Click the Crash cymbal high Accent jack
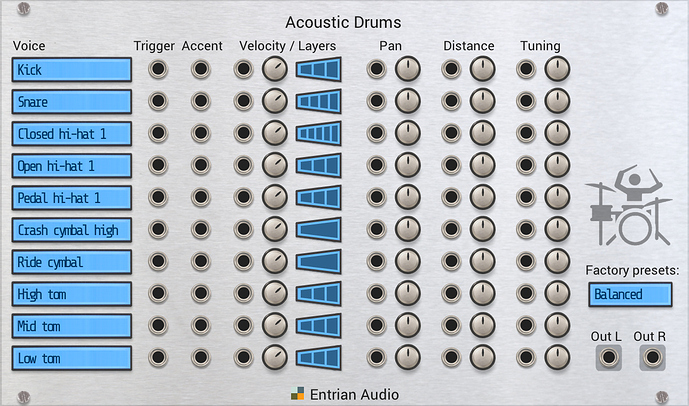This screenshot has width=689, height=406. click(201, 229)
